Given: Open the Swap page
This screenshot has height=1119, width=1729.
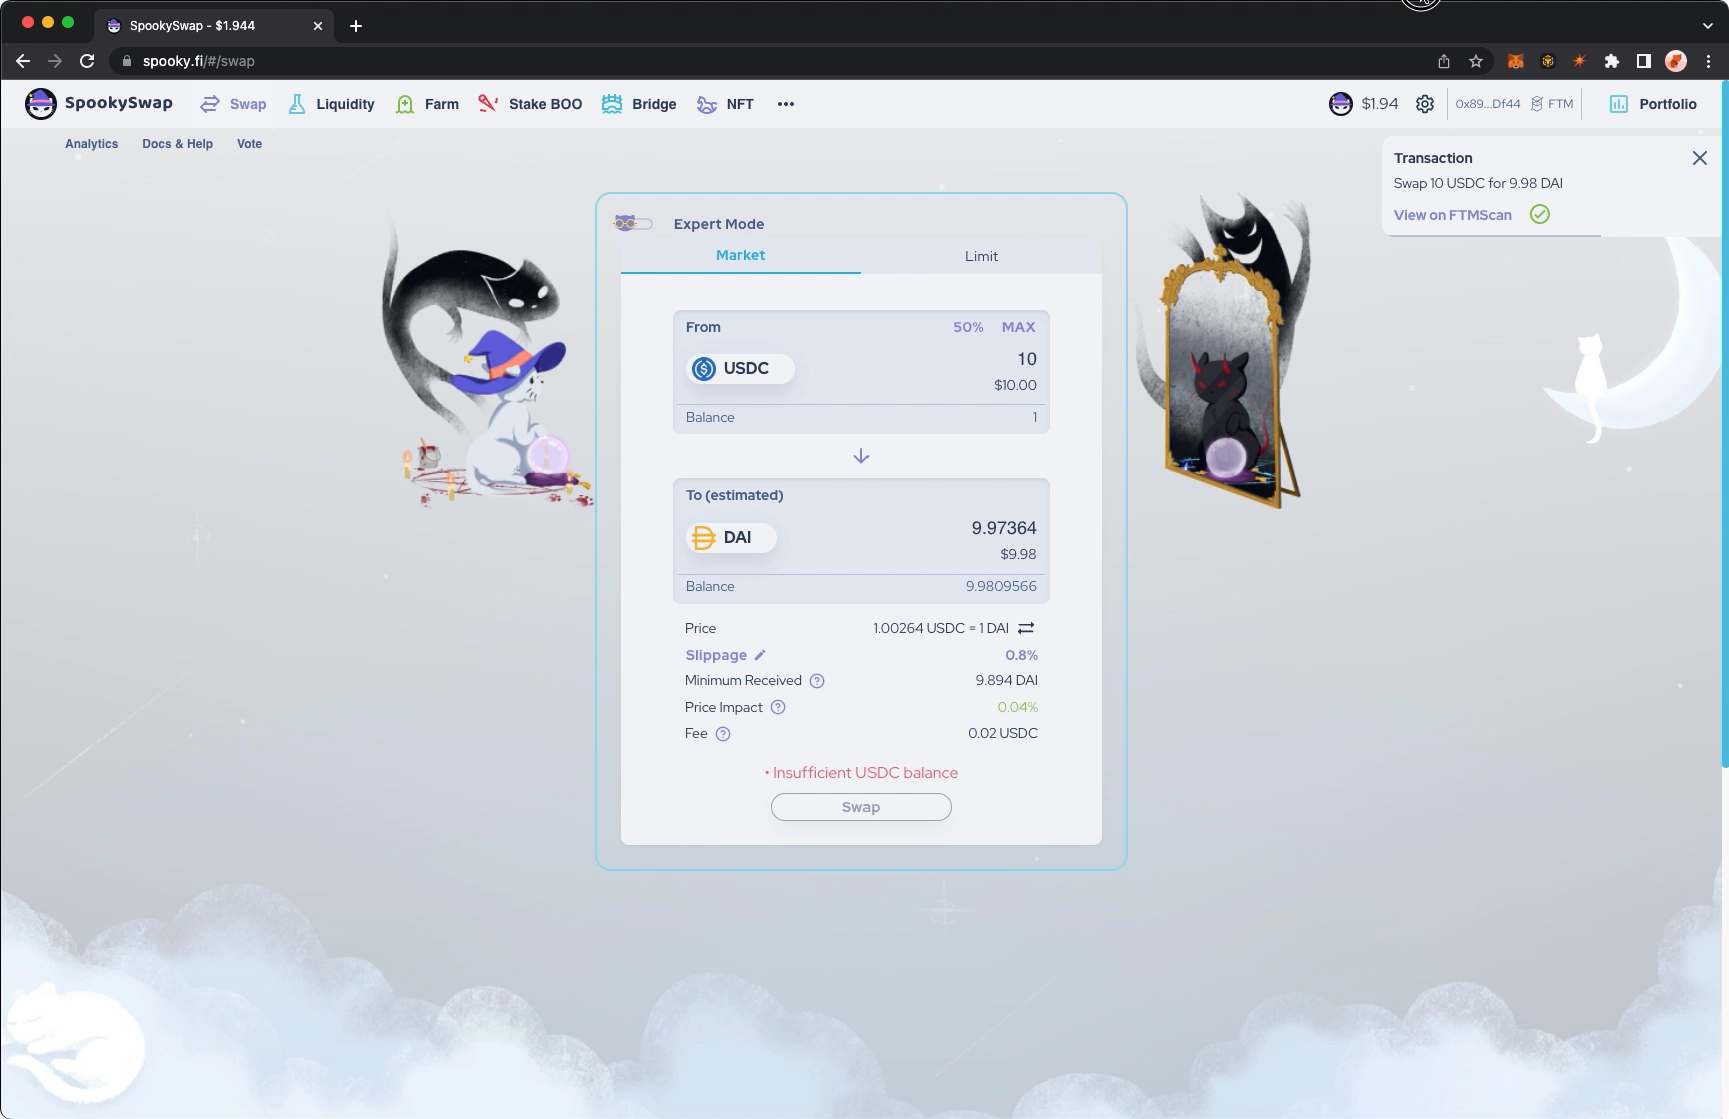Looking at the screenshot, I should pos(233,104).
